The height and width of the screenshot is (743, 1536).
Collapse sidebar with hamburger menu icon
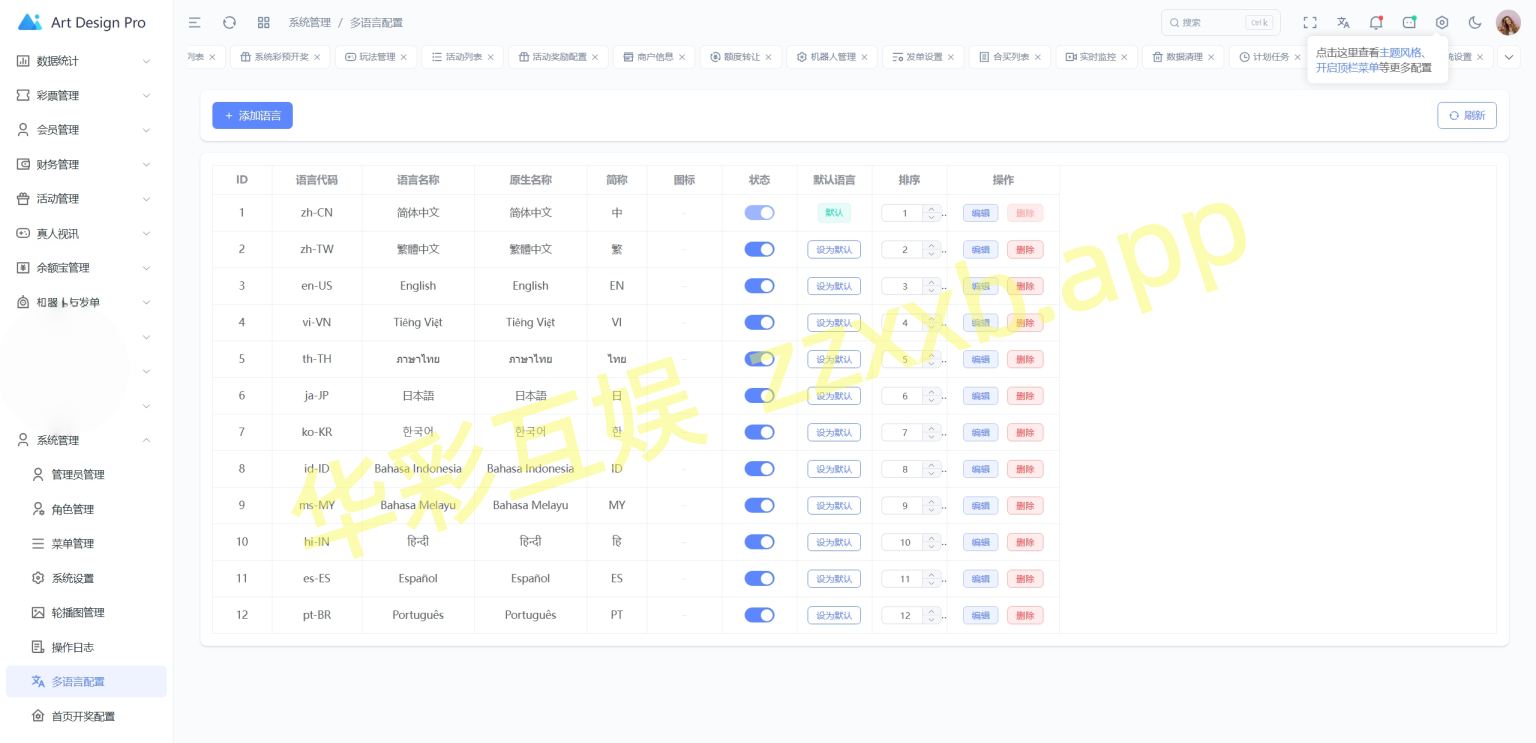195,23
